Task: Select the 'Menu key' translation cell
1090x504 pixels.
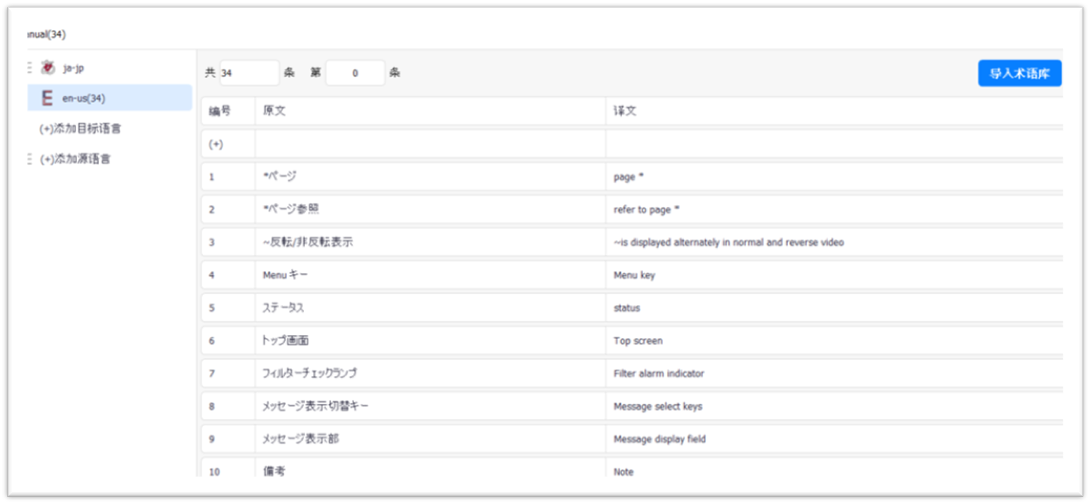Action: [x=635, y=275]
